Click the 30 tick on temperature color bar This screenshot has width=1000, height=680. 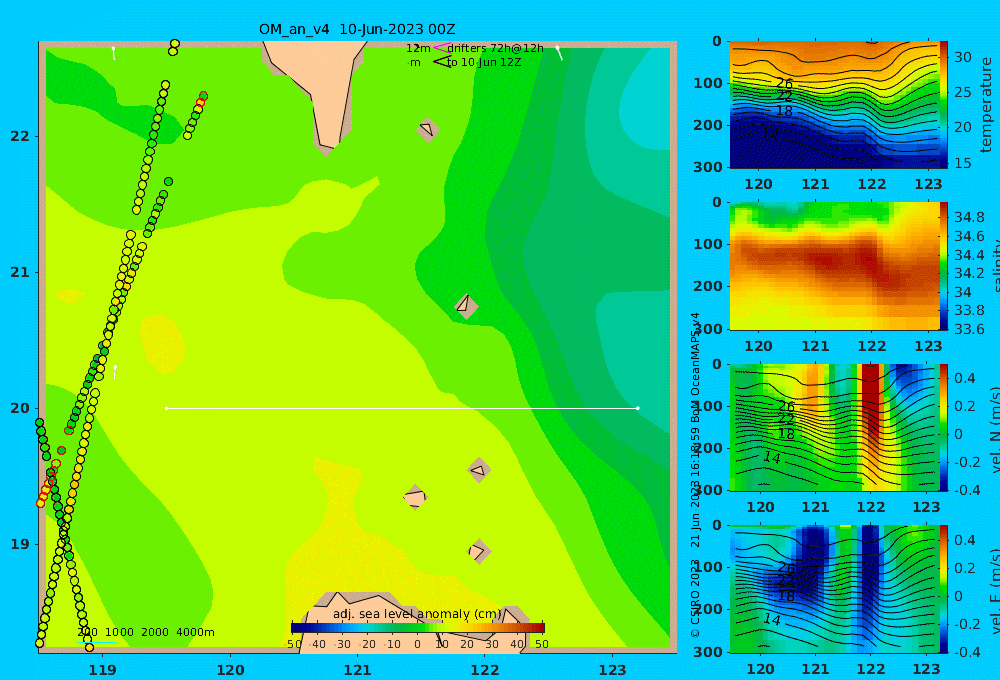click(962, 57)
